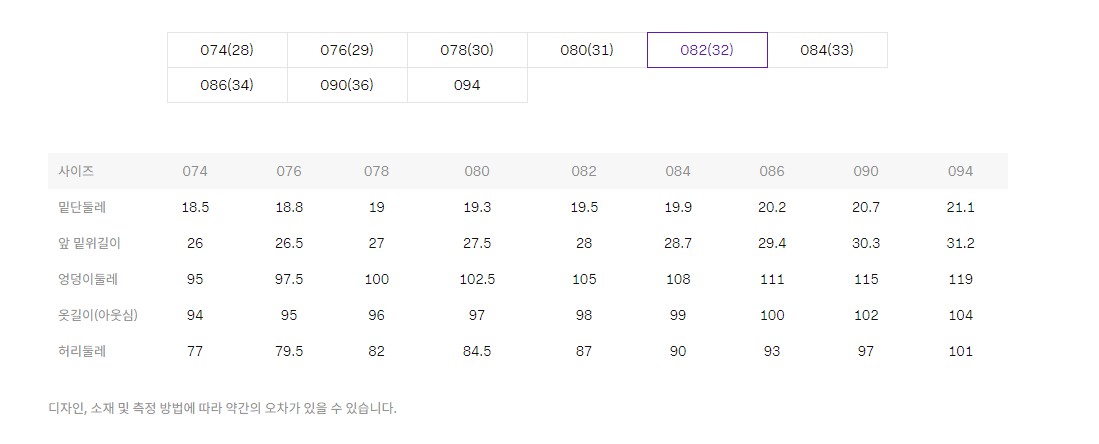
Task: Select size option 084(33)
Action: point(827,50)
